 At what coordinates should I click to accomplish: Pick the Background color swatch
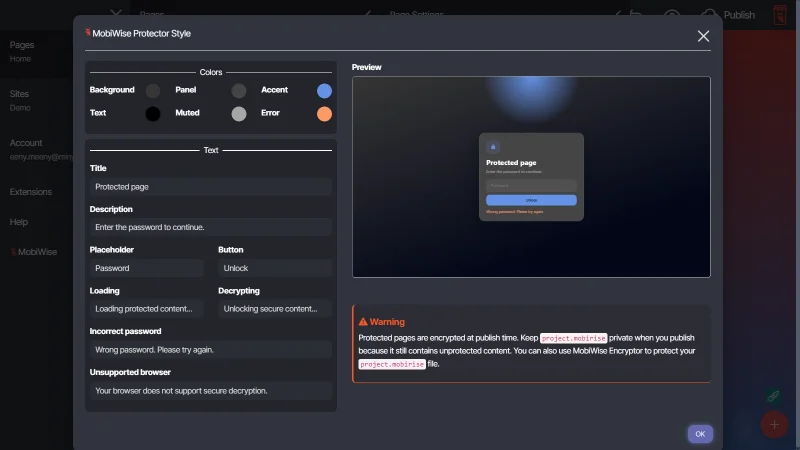153,91
